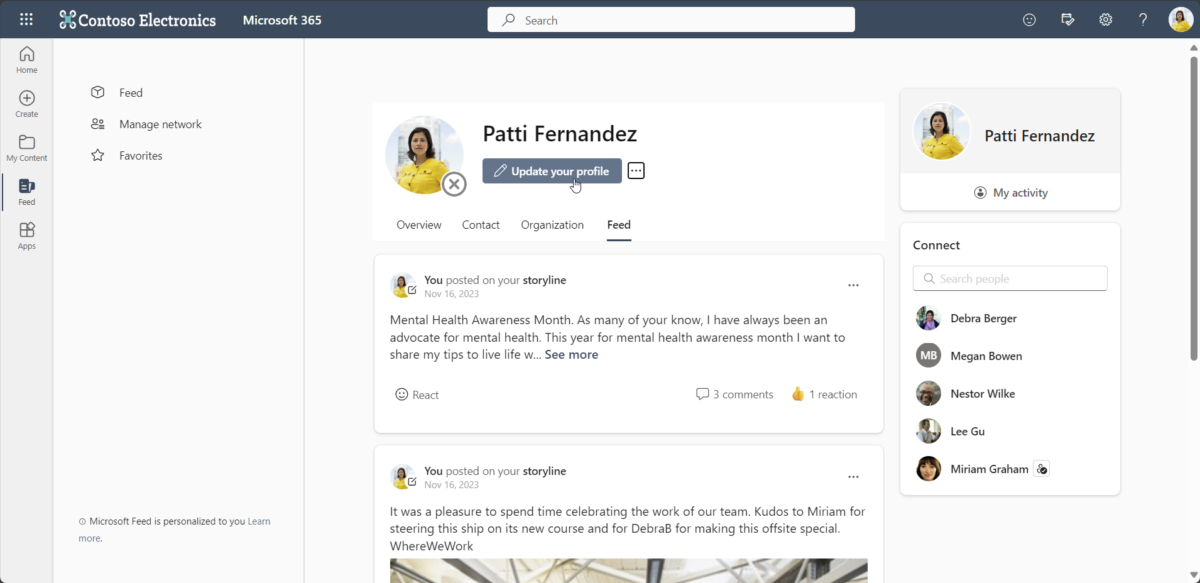Image resolution: width=1200 pixels, height=583 pixels.
Task: Send feedback using the smiley face icon
Action: [1029, 19]
